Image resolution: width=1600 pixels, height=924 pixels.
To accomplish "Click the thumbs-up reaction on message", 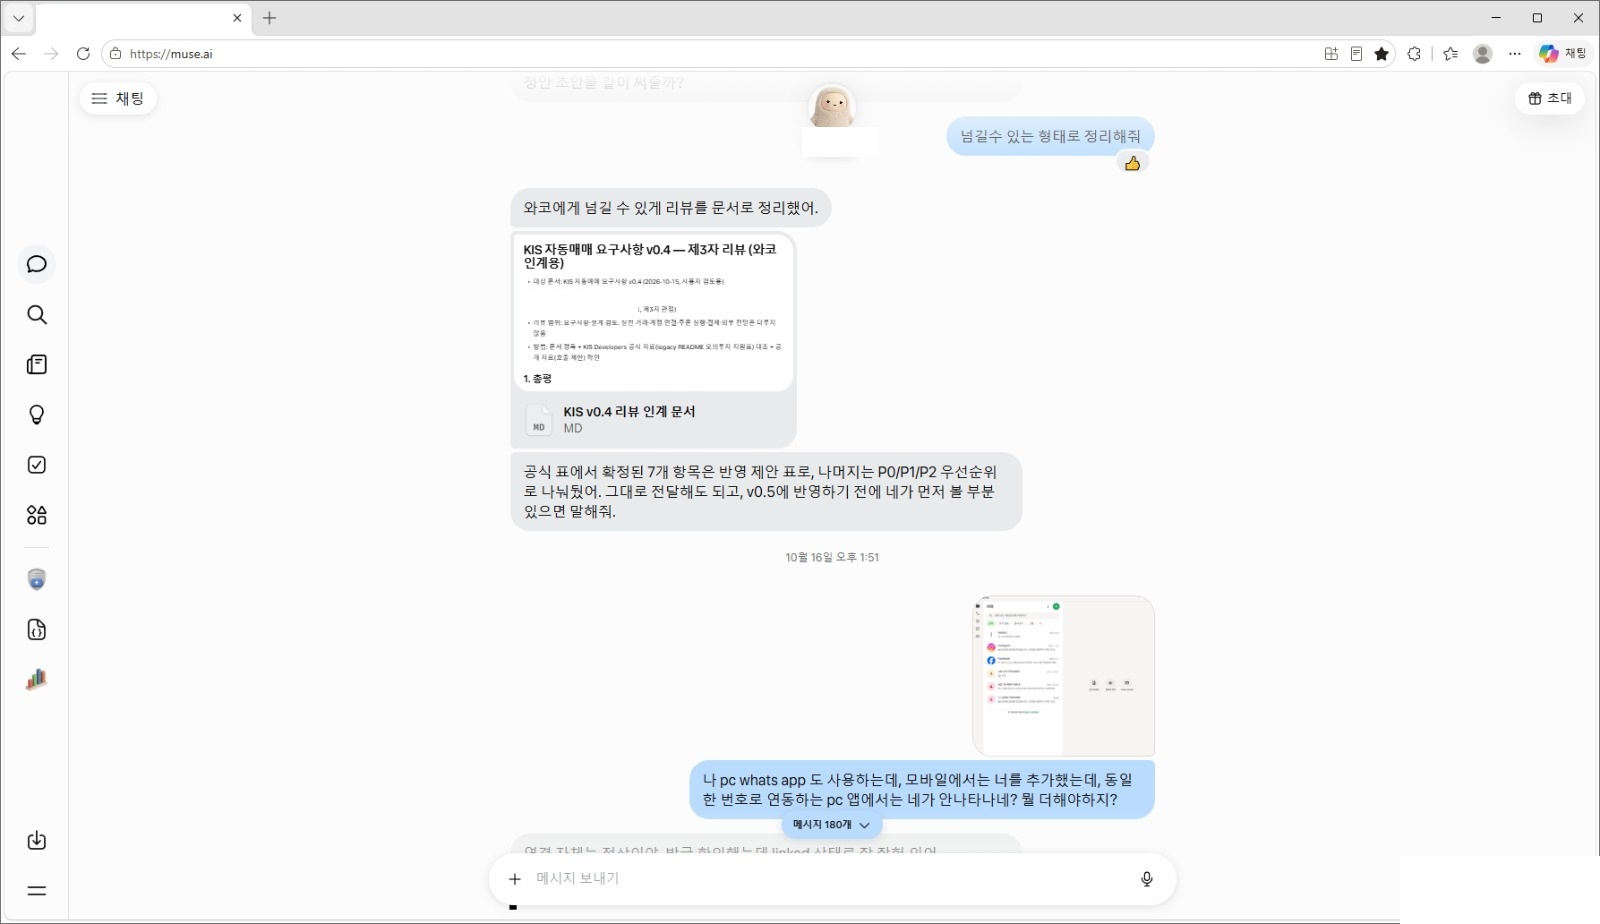I will 1132,164.
